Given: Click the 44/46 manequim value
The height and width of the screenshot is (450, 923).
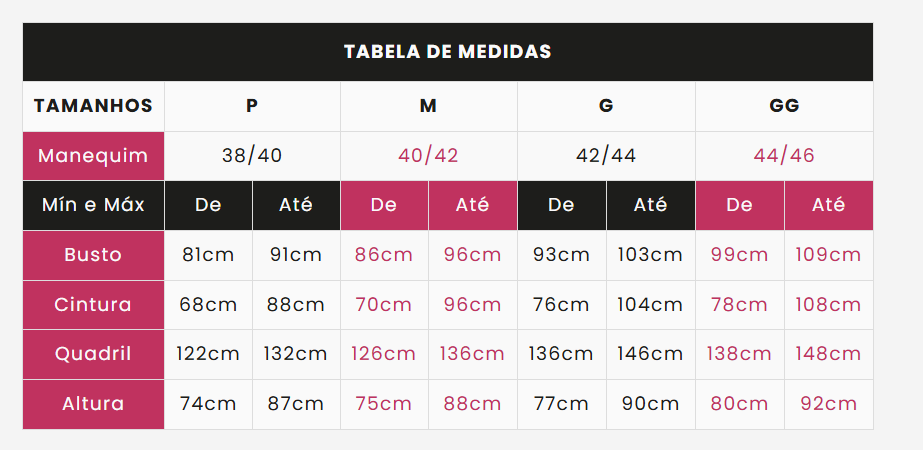Looking at the screenshot, I should click(x=784, y=156).
